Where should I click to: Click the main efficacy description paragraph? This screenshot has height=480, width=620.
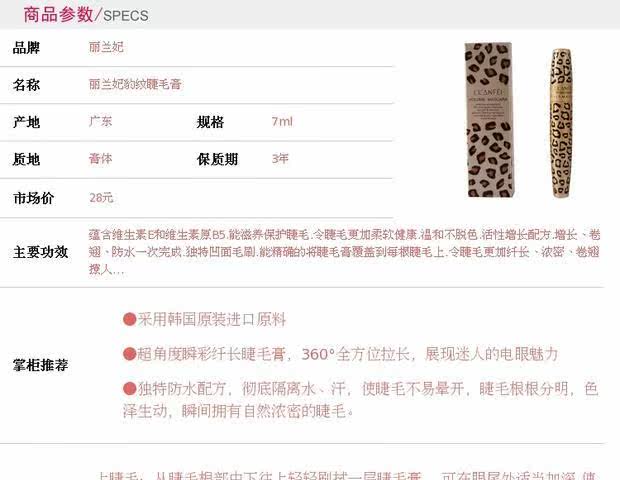pos(344,252)
